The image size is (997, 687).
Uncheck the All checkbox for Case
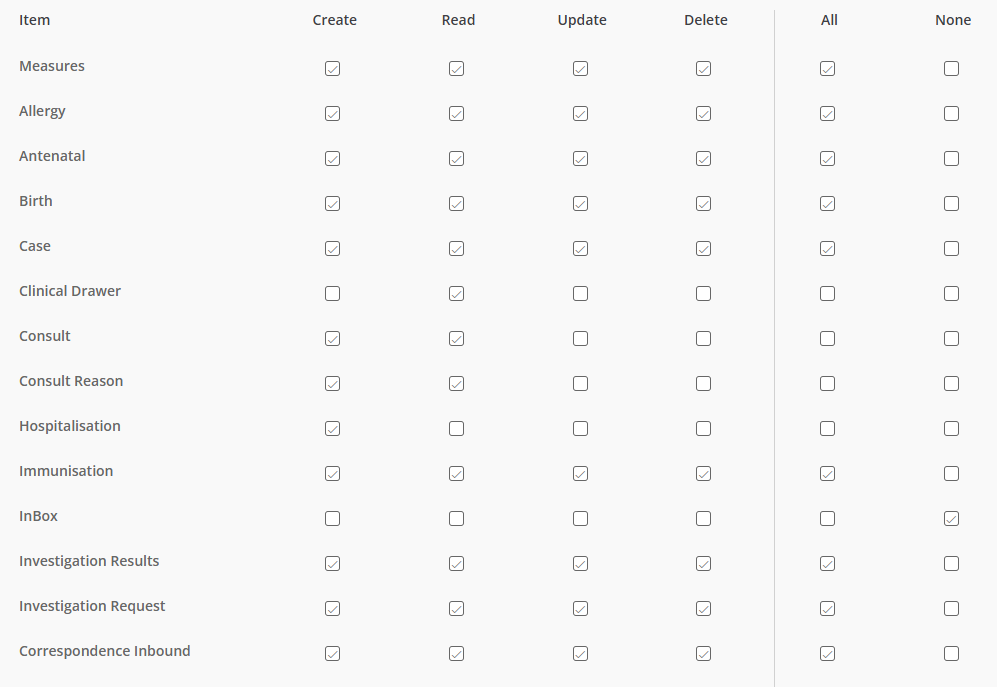(827, 249)
